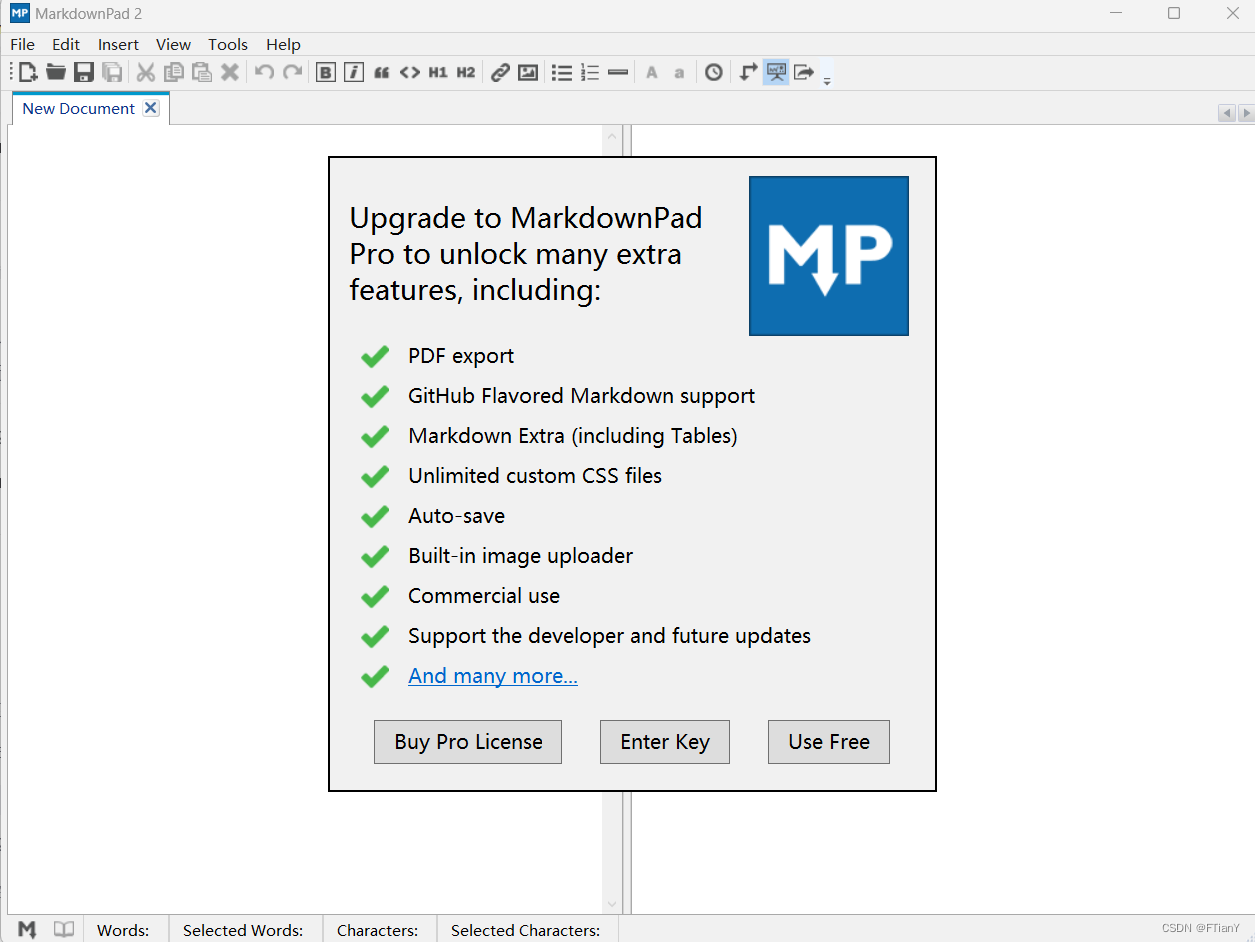Click the Enter Key button
Image resolution: width=1255 pixels, height=942 pixels.
point(665,742)
